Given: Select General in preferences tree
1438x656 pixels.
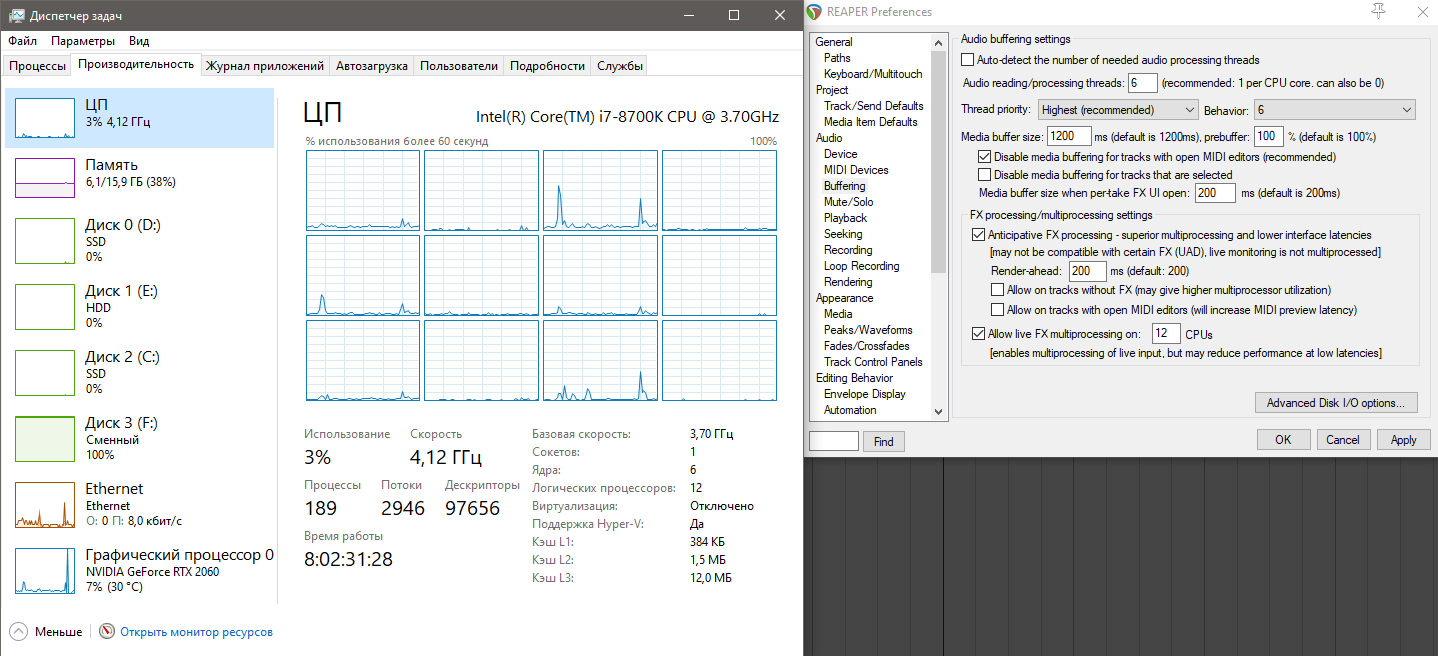Looking at the screenshot, I should click(x=834, y=42).
